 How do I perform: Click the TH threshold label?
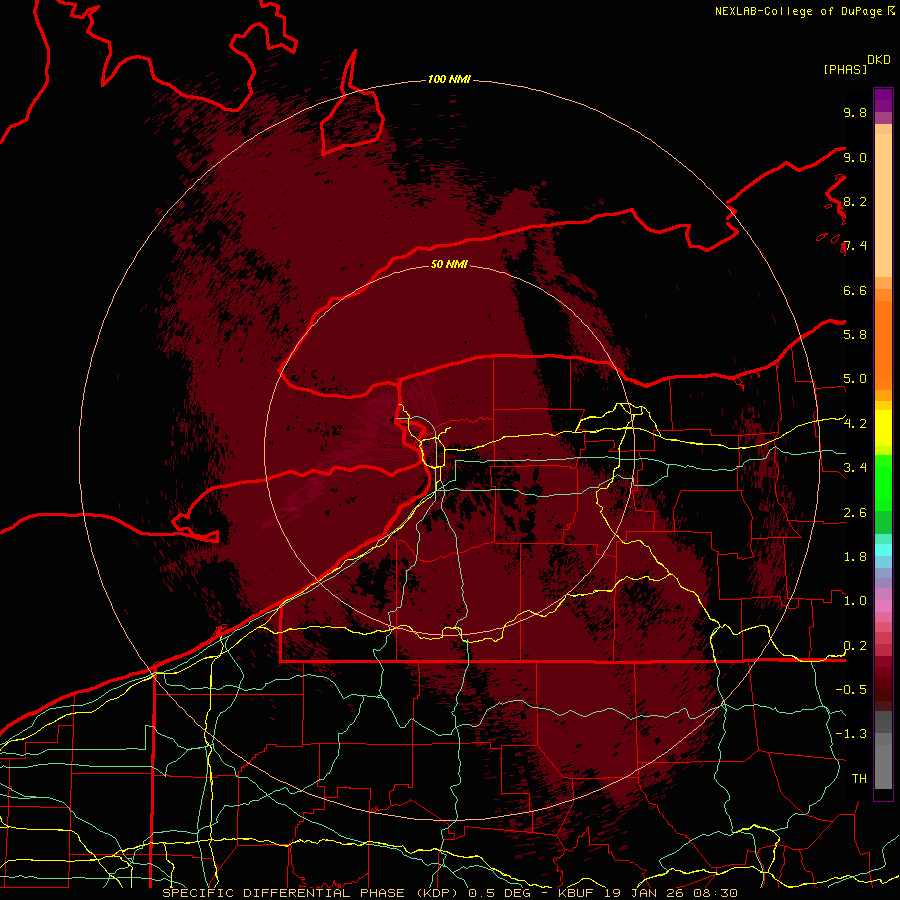click(859, 779)
